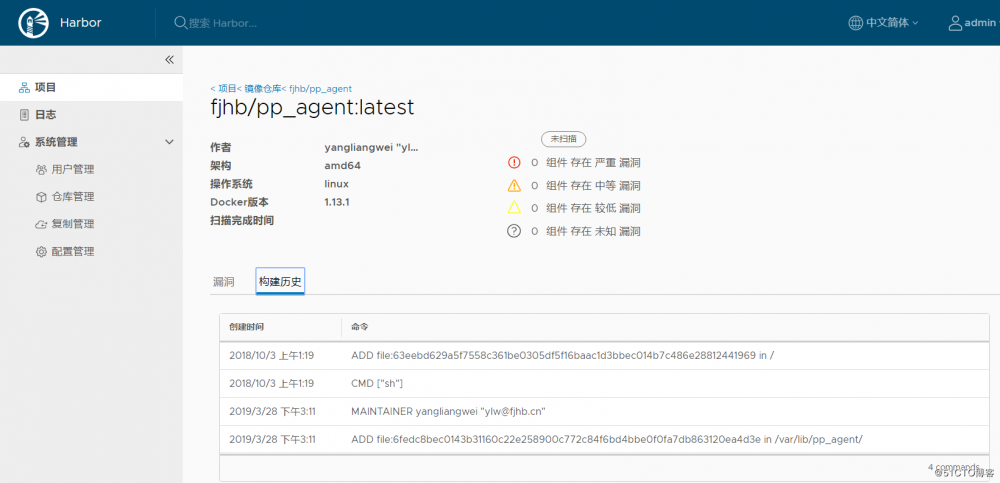Switch to the 构建历史 tab

click(280, 281)
